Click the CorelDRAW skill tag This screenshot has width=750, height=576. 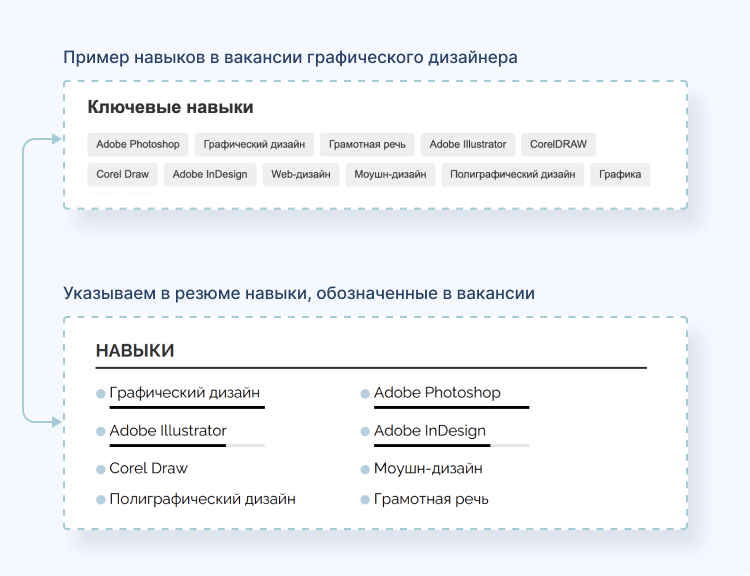point(558,144)
